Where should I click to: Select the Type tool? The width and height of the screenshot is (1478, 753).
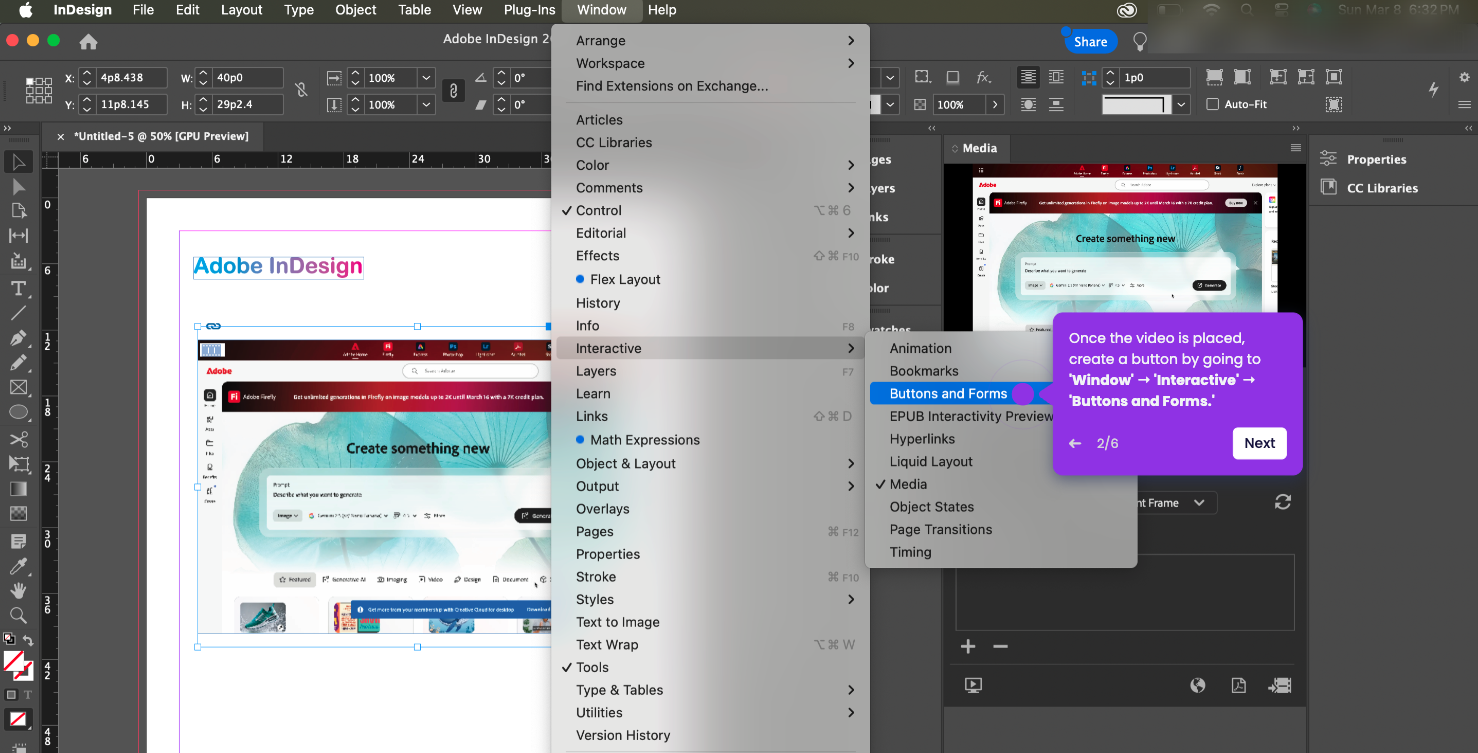(18, 288)
